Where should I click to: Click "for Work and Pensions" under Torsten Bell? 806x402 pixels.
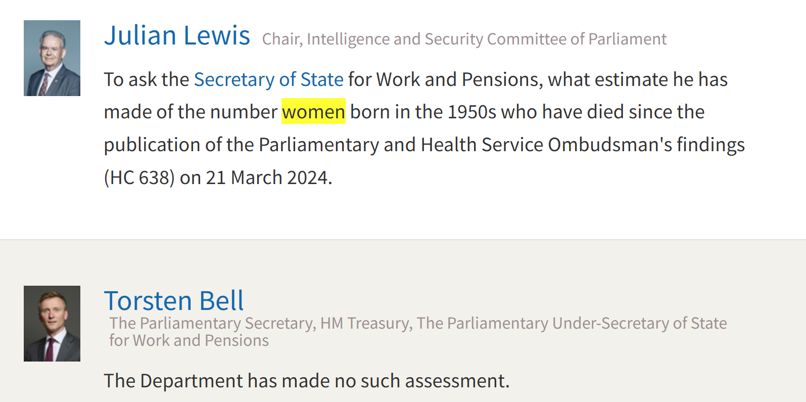coord(189,340)
